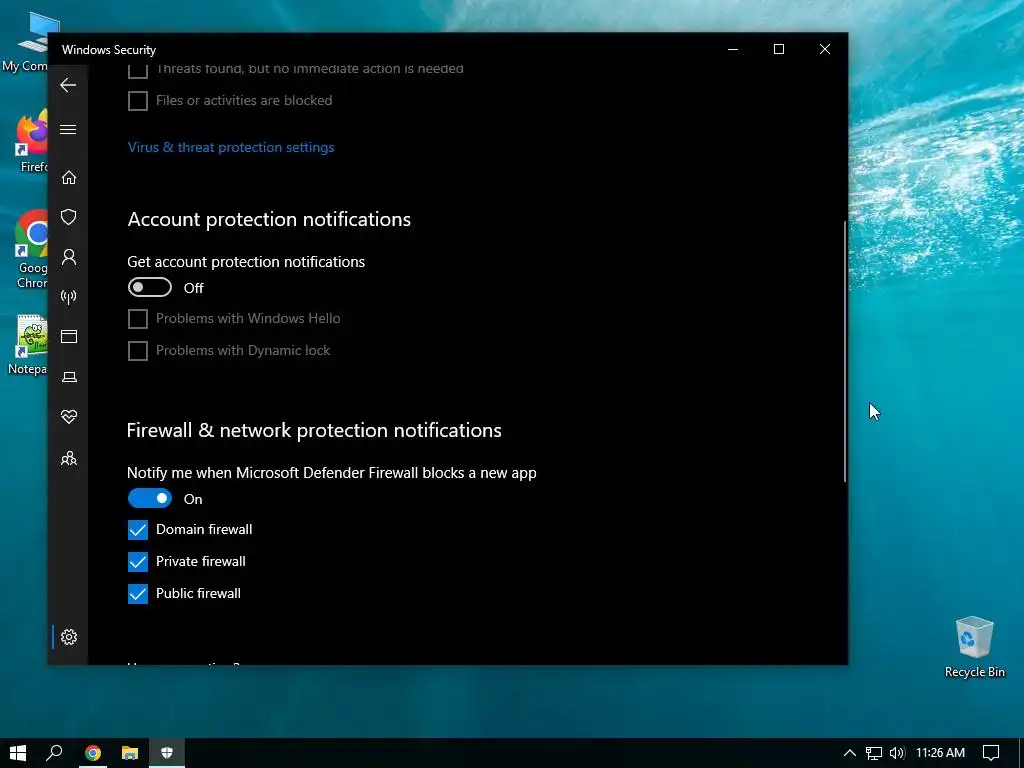The height and width of the screenshot is (768, 1024).
Task: Click Firewall & network protection notifications heading
Action: point(314,430)
